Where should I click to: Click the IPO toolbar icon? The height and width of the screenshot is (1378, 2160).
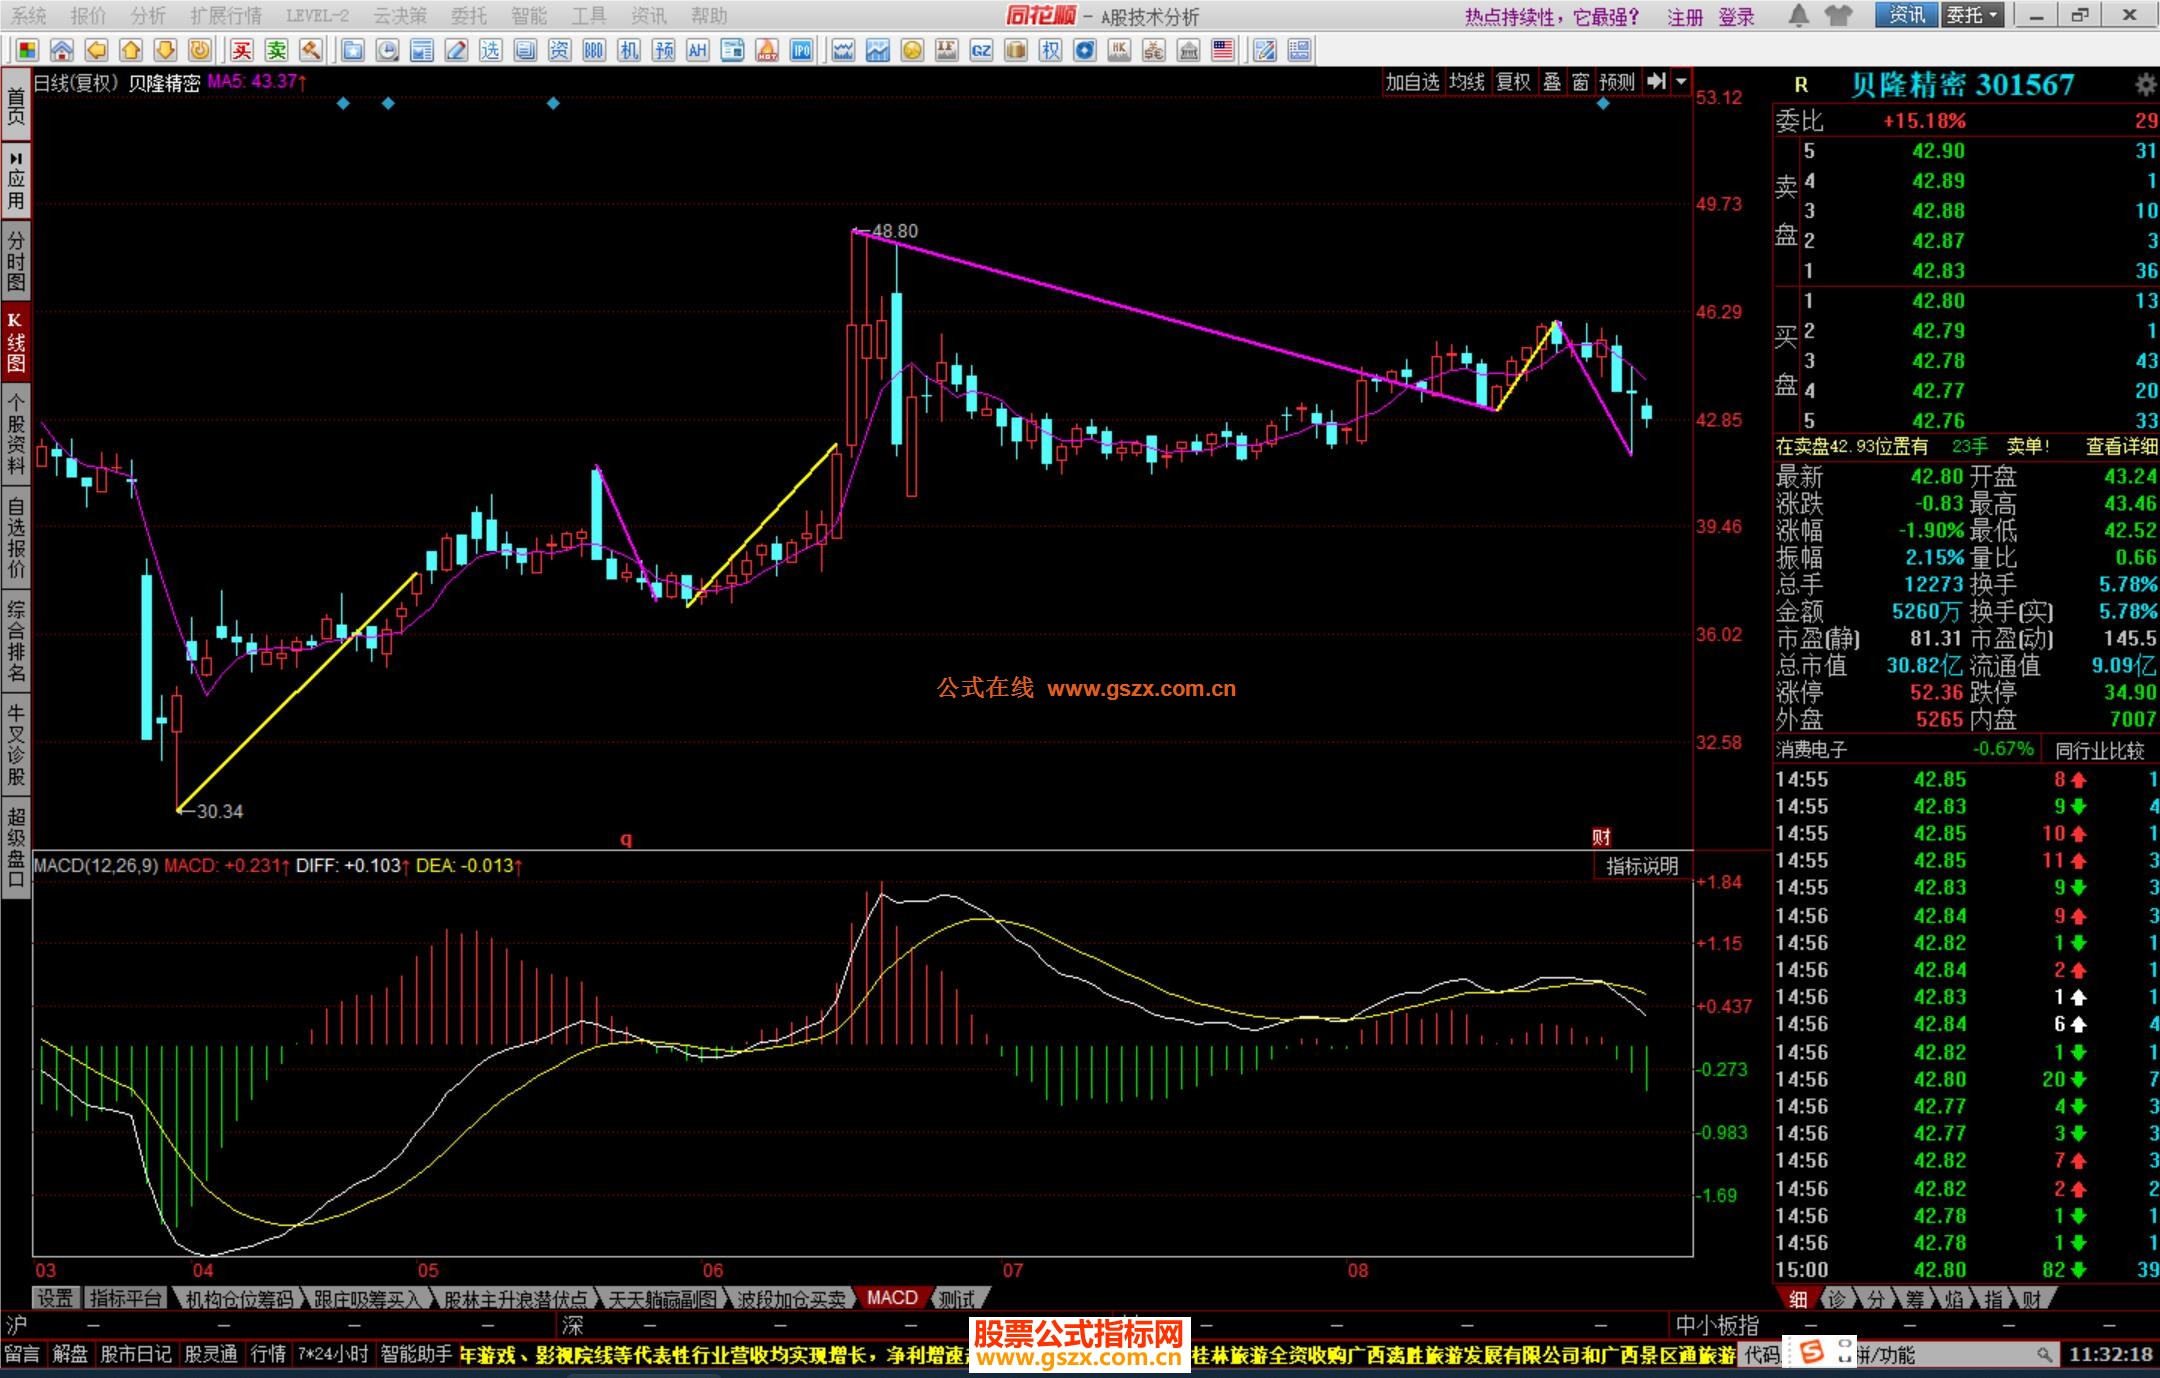(802, 50)
